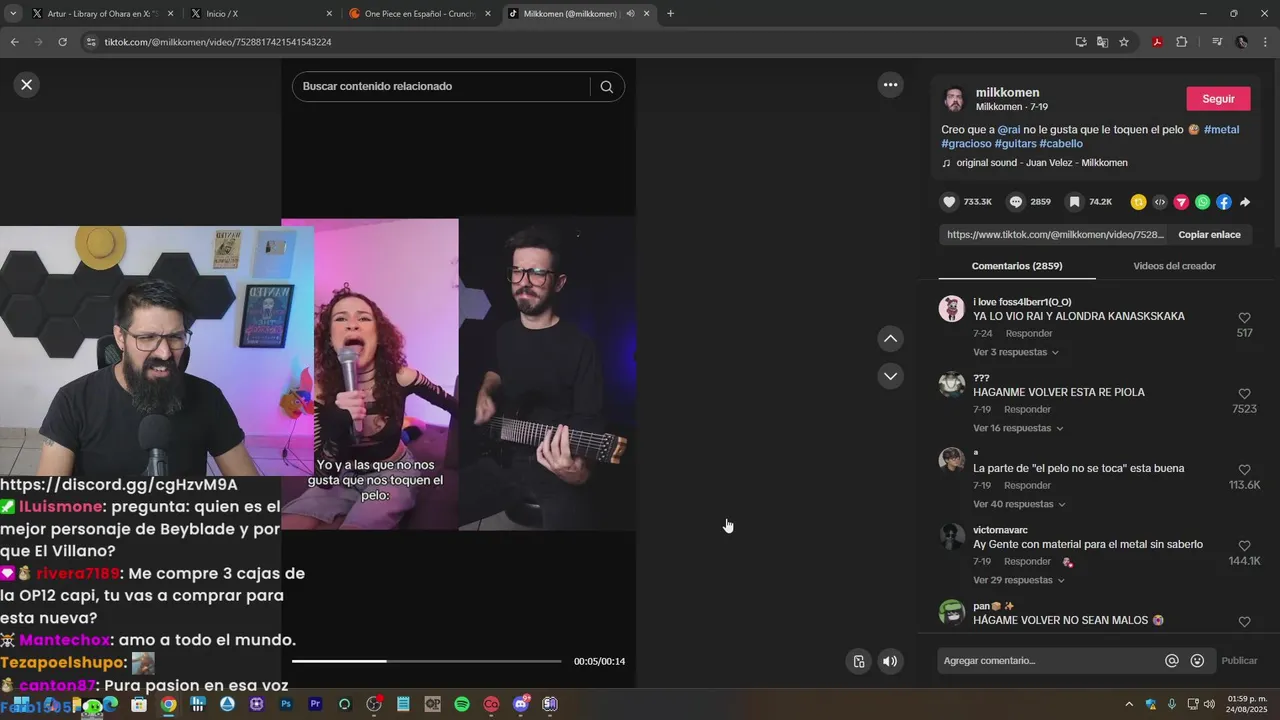The width and height of the screenshot is (1280, 720).
Task: Send to friends with red paper-plane icon
Action: [1181, 202]
